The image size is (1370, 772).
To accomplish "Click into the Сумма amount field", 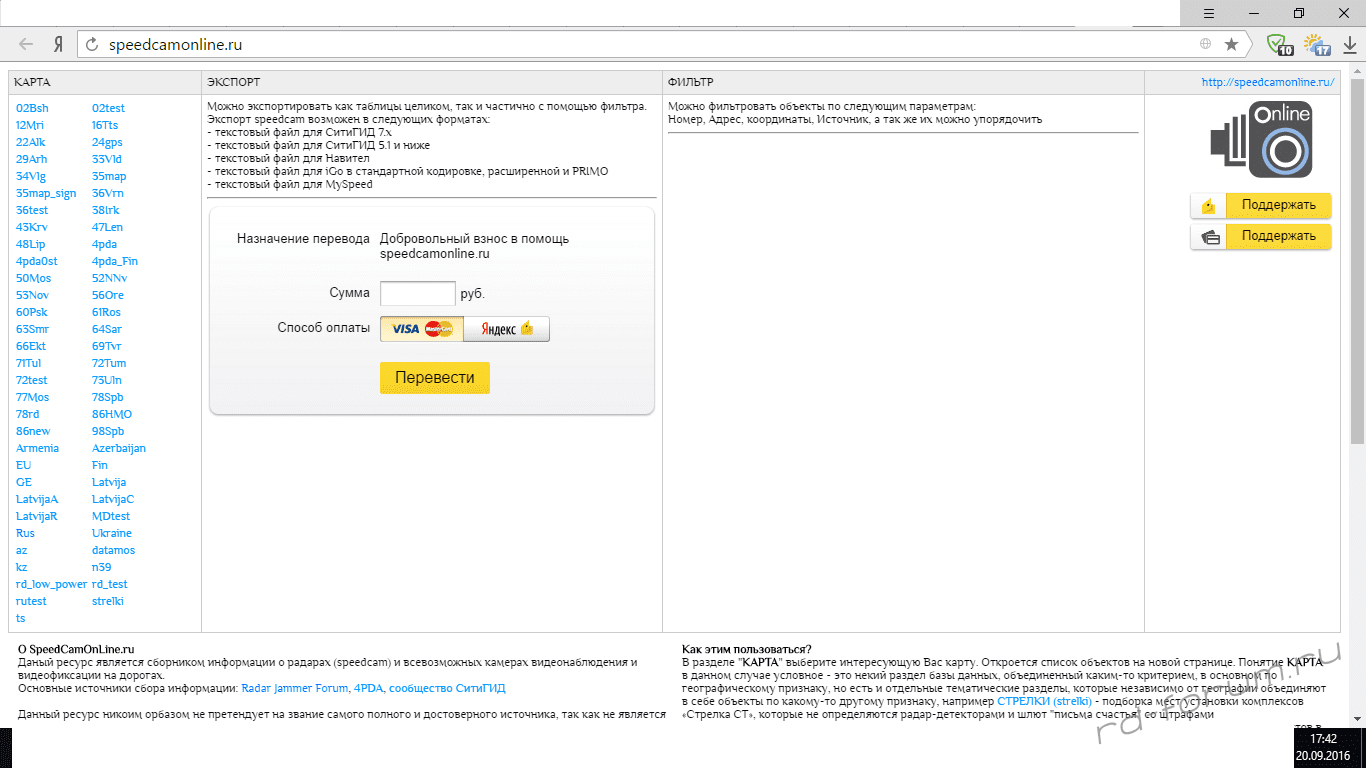I will tap(418, 294).
